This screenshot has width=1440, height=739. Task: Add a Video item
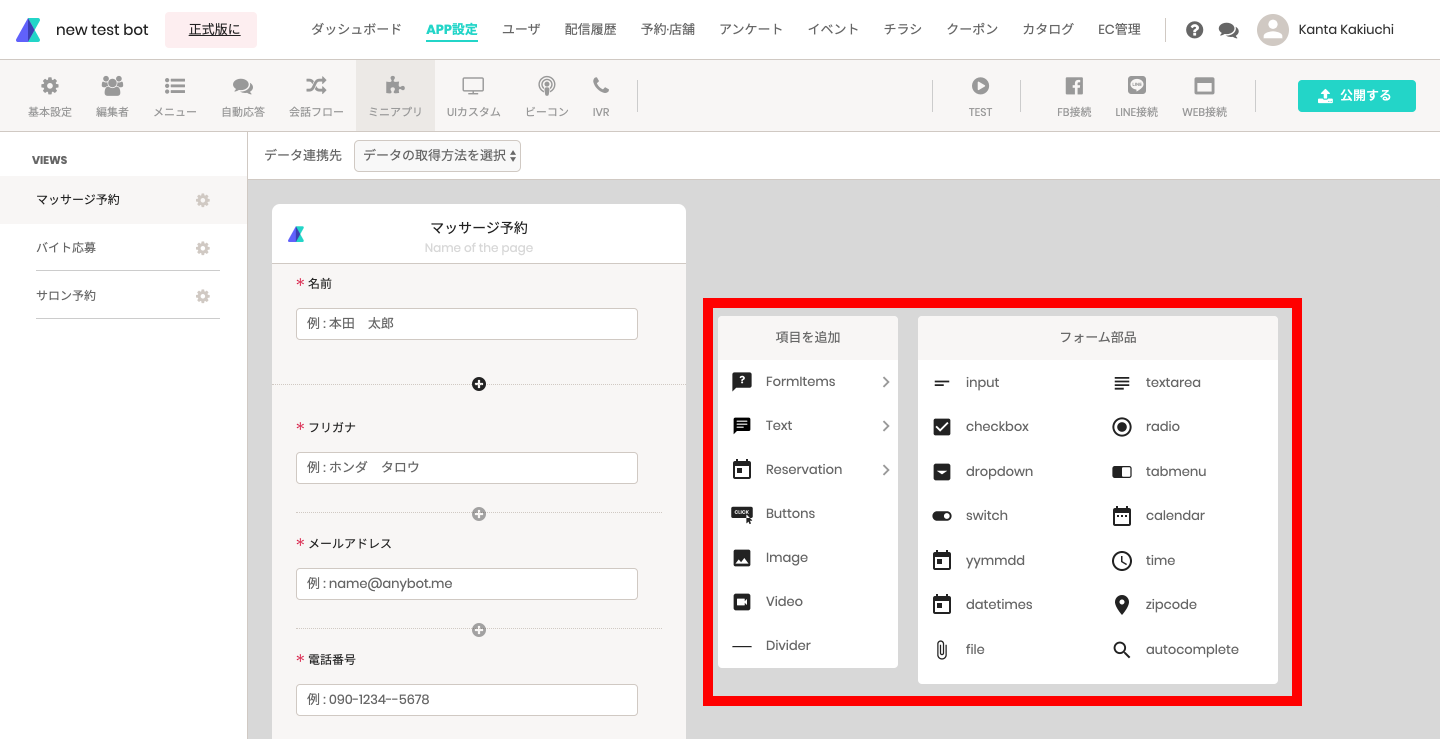pyautogui.click(x=808, y=601)
